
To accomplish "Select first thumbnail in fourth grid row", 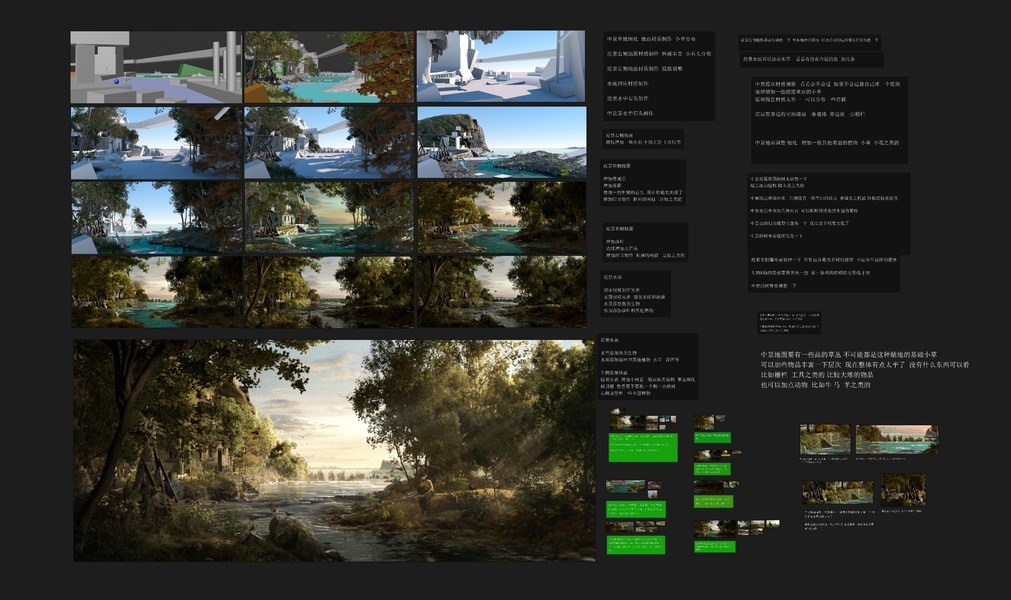I will [157, 292].
